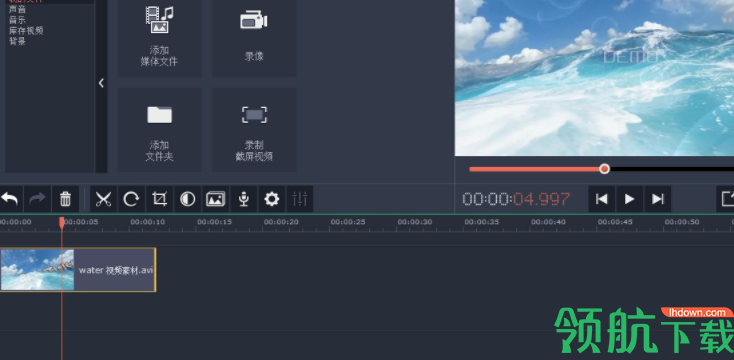Click the 录像 camera tile
Screen dimensions: 734x360
(254, 37)
